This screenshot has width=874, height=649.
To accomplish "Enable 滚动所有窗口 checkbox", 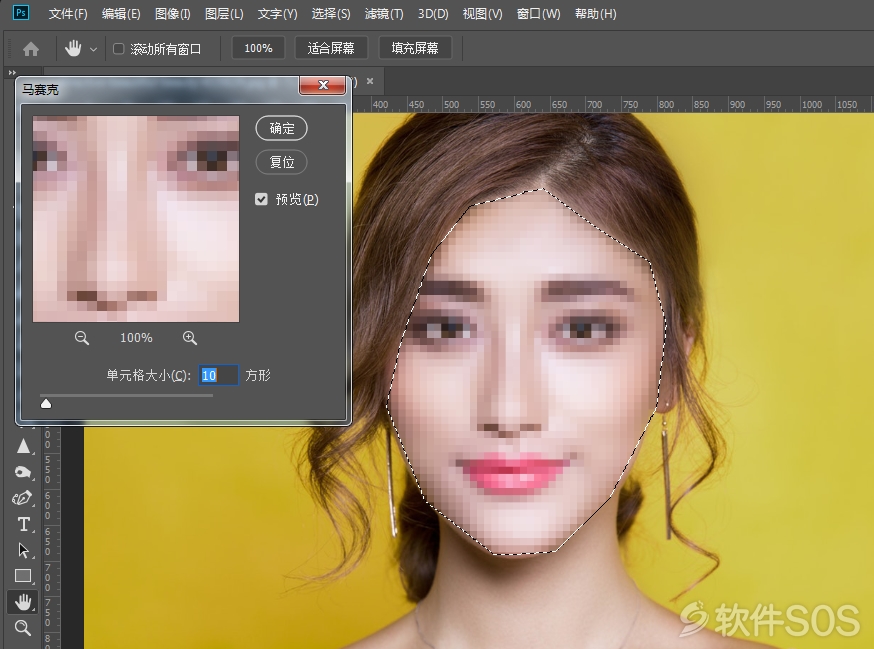I will pyautogui.click(x=119, y=49).
